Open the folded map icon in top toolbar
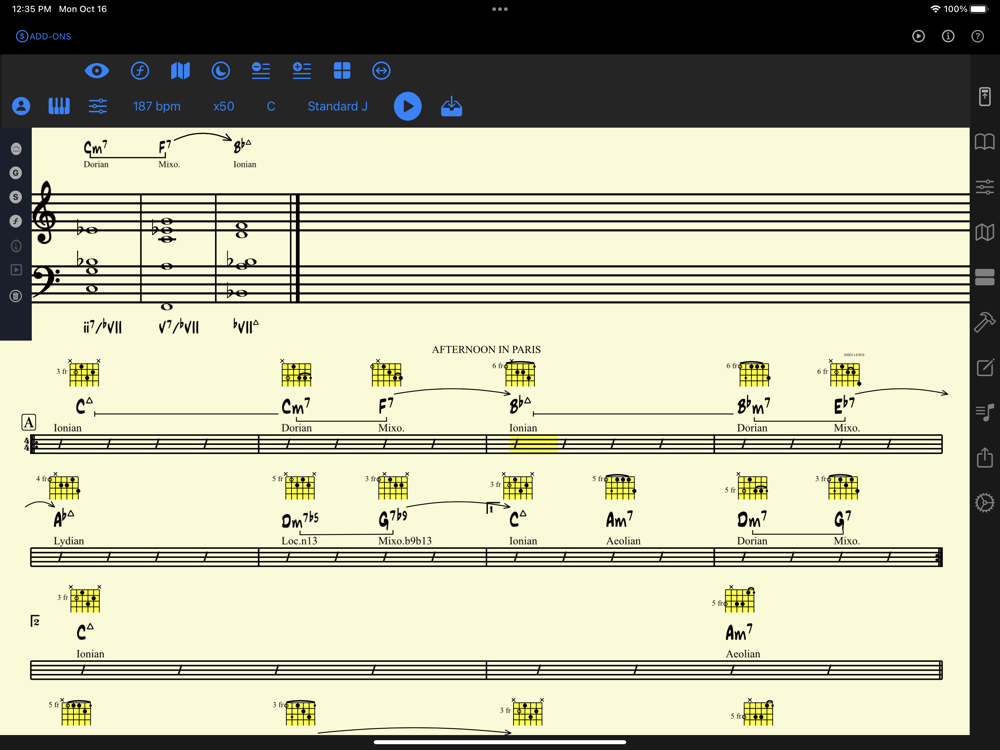This screenshot has height=750, width=1000. coord(180,71)
